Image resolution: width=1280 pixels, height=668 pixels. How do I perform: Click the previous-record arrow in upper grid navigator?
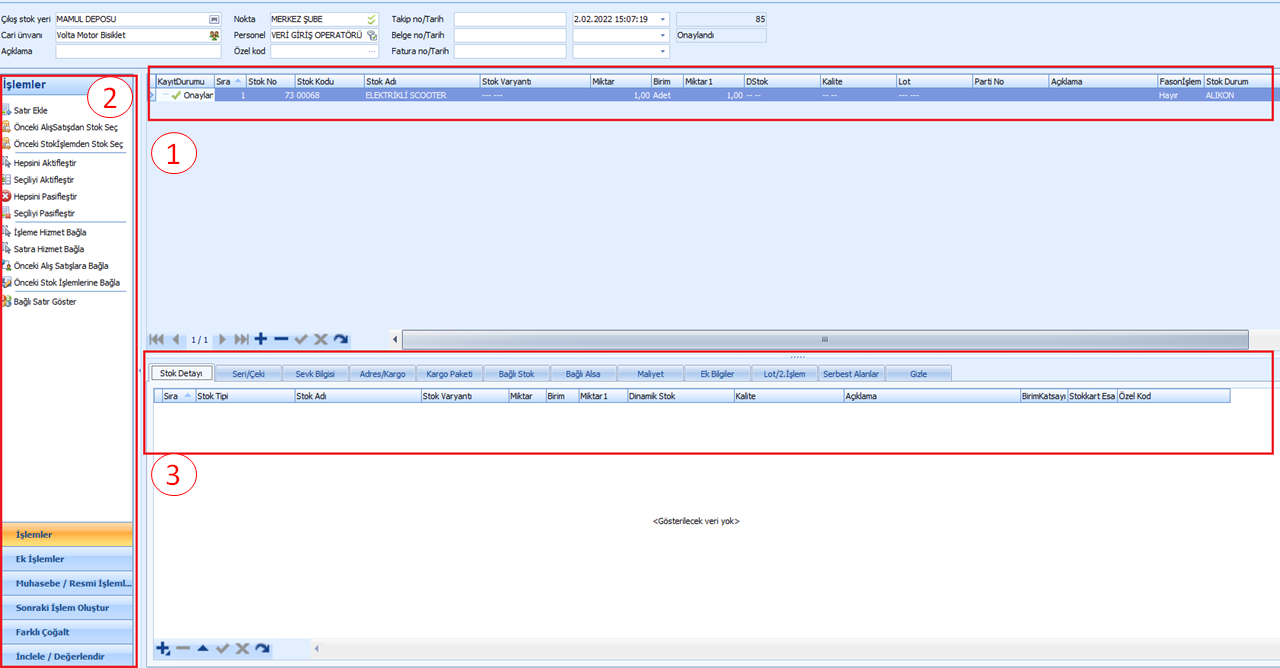[x=176, y=339]
